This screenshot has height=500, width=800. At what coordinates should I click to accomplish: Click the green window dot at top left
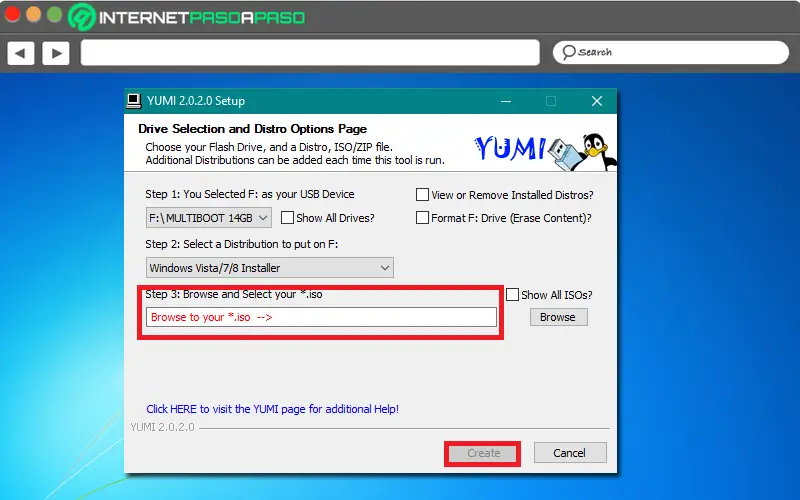point(55,14)
